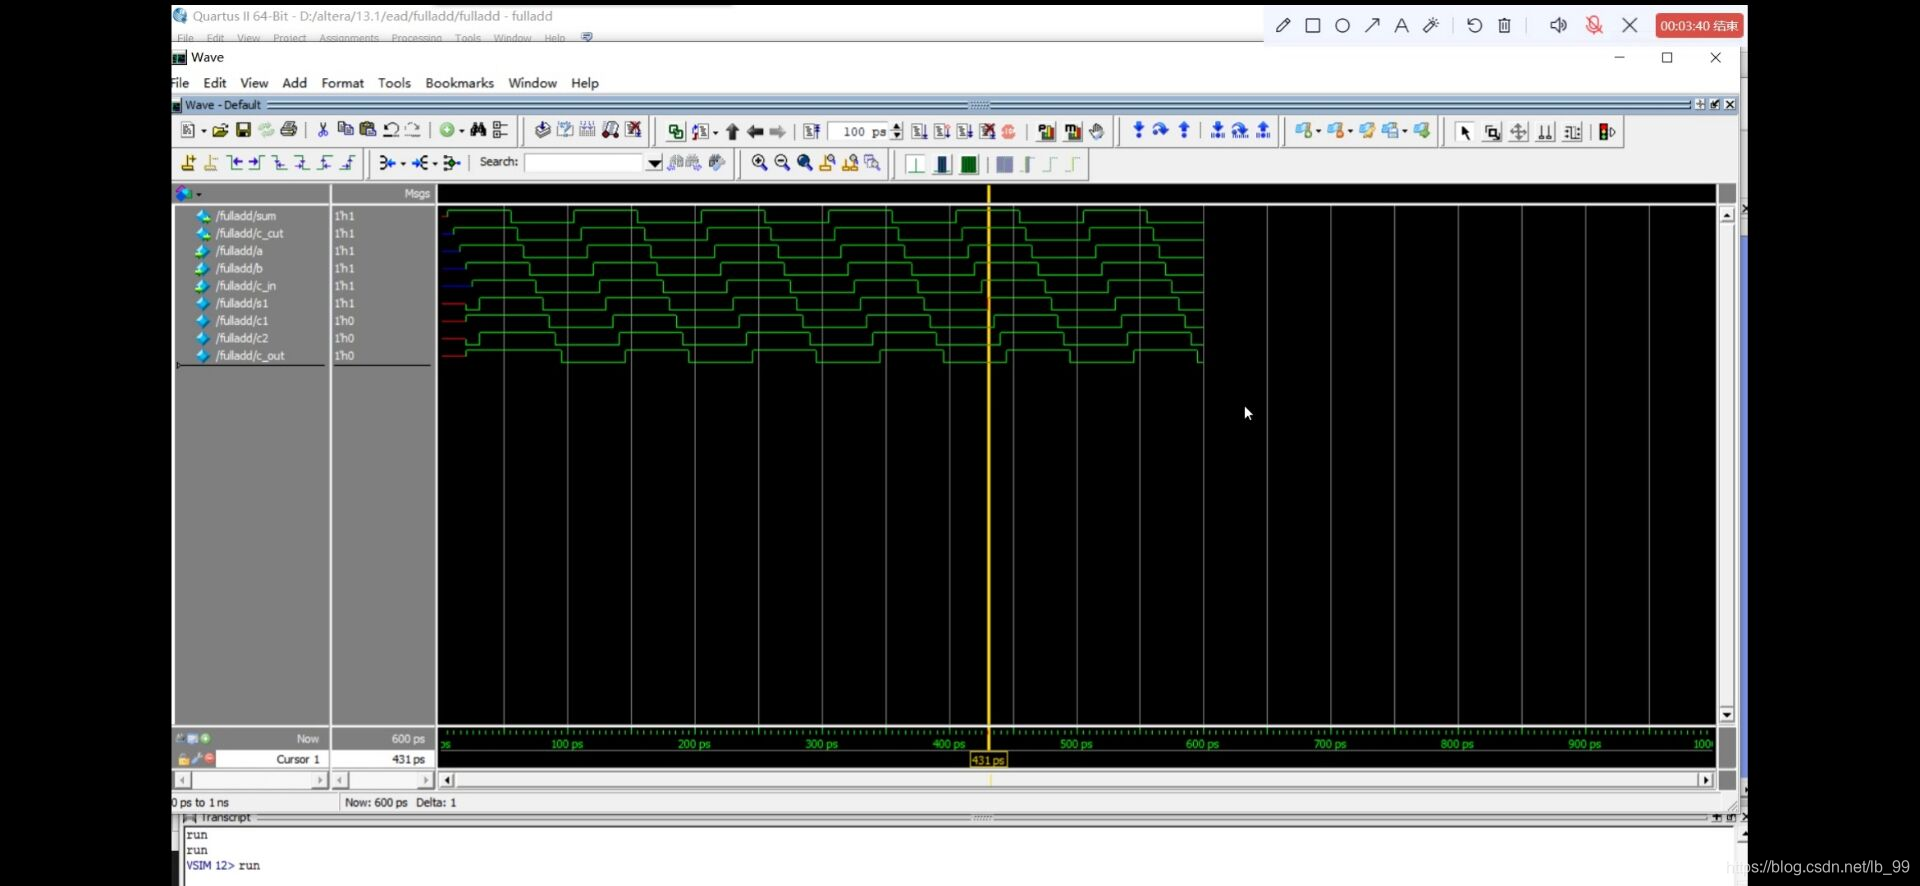Click the Paste toolbar icon

(x=367, y=131)
